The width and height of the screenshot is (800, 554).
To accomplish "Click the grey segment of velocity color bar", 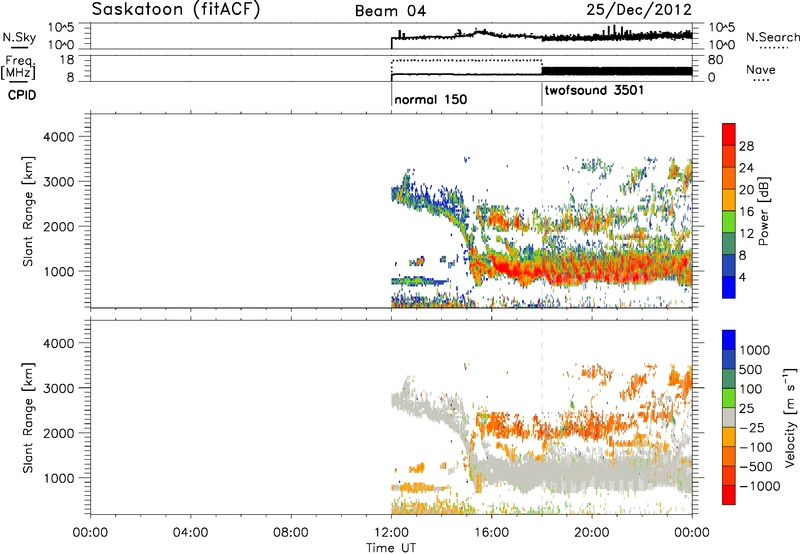I will (729, 418).
